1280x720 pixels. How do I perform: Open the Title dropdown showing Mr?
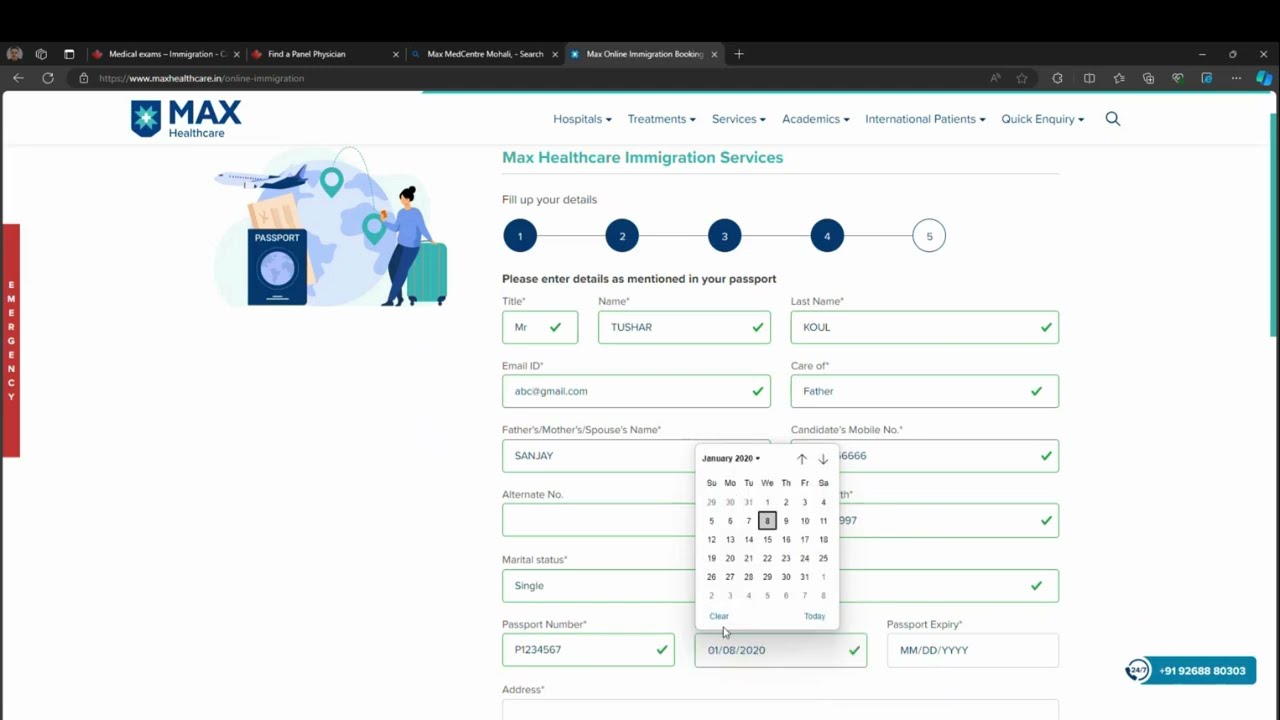point(540,327)
